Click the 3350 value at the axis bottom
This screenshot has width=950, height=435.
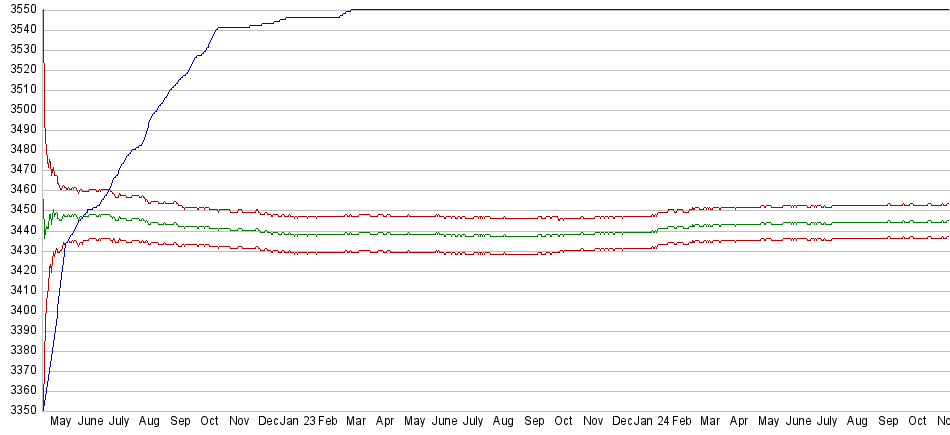[19, 410]
